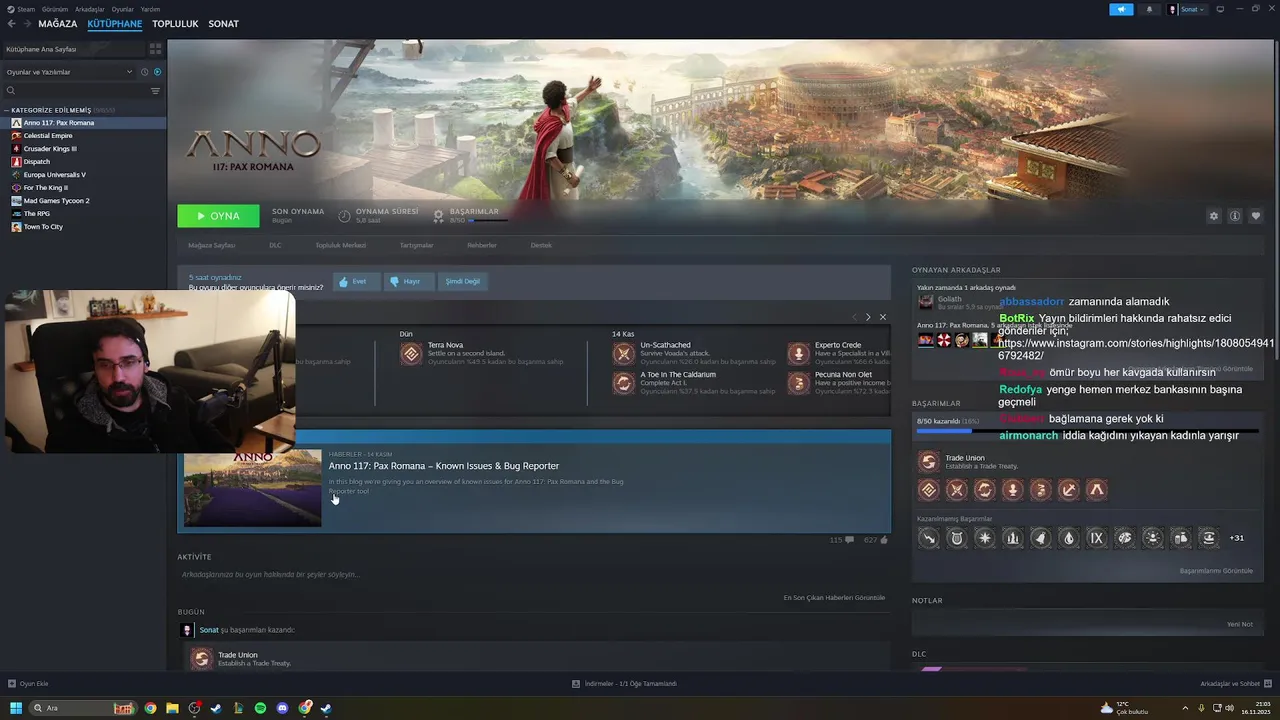Open the MAĞAZA tab

[57, 24]
